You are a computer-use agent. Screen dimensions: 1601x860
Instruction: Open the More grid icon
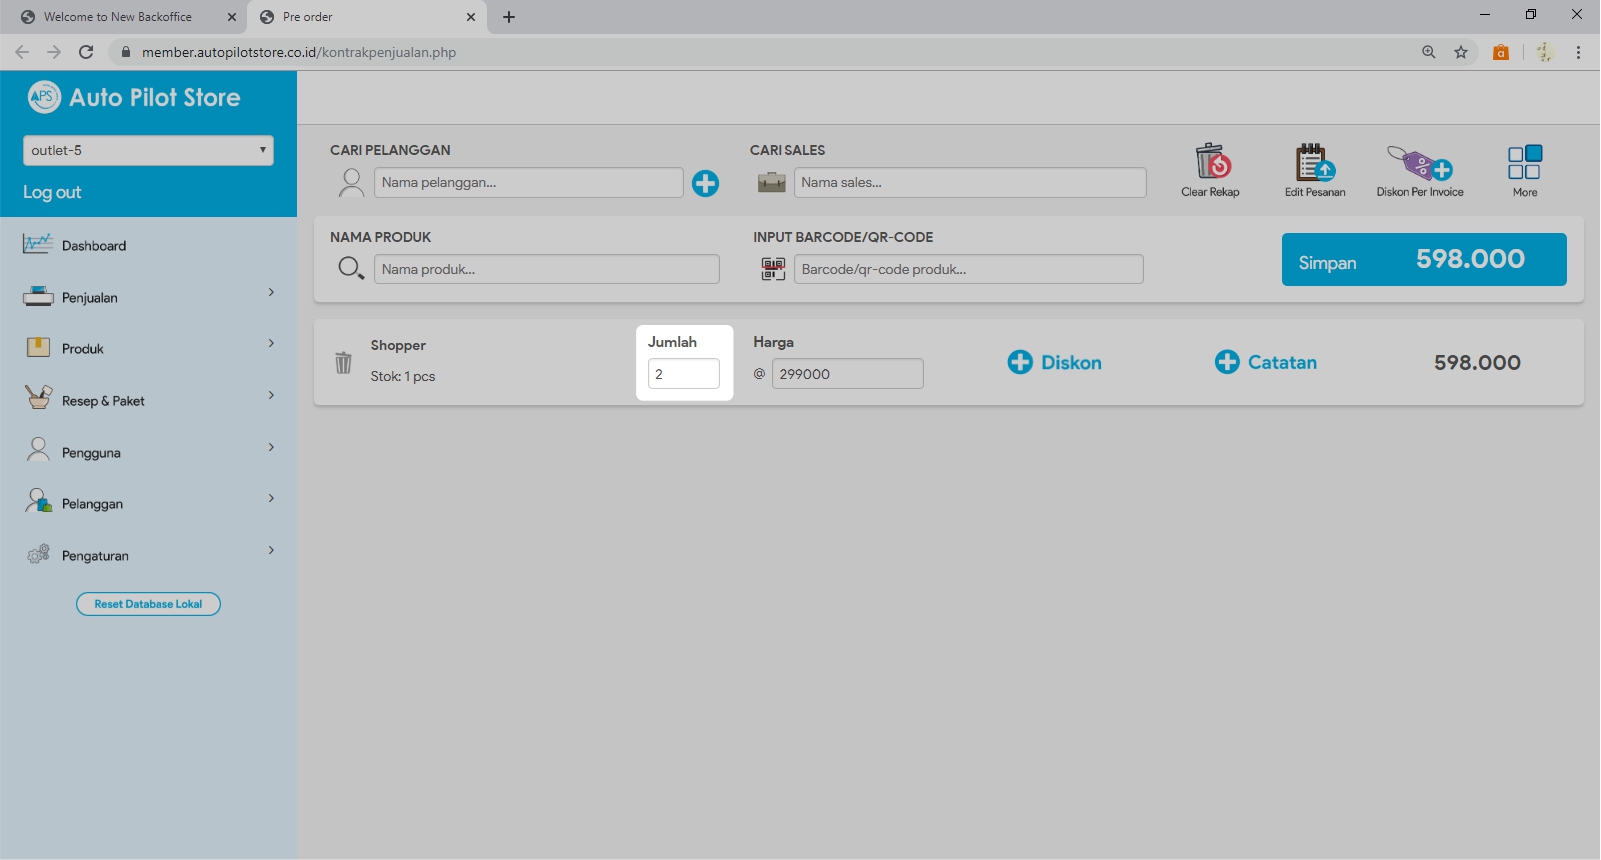click(1524, 162)
